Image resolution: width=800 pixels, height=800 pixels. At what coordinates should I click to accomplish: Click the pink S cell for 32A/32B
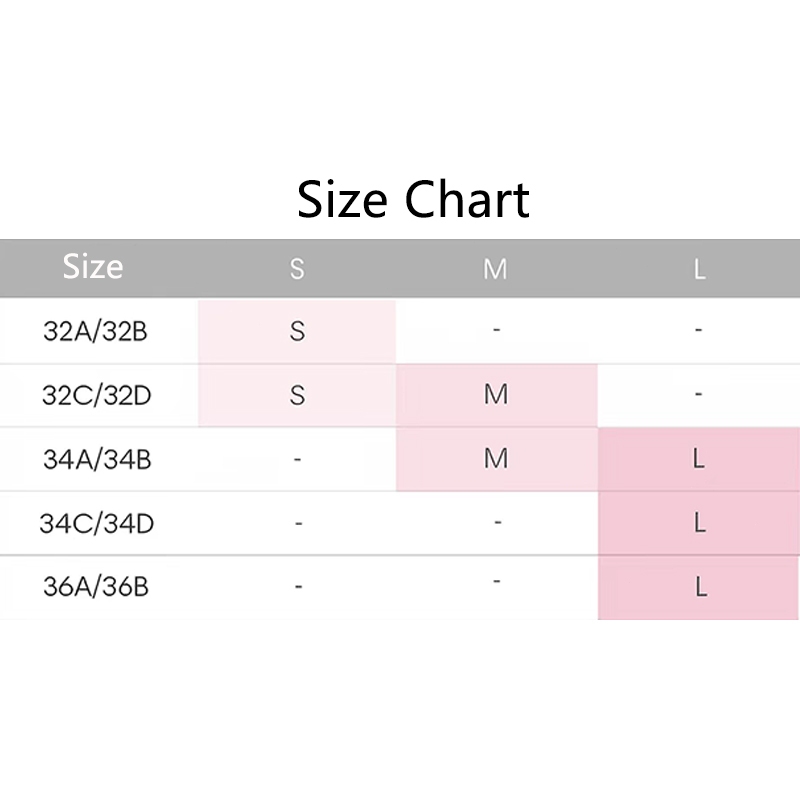point(297,332)
